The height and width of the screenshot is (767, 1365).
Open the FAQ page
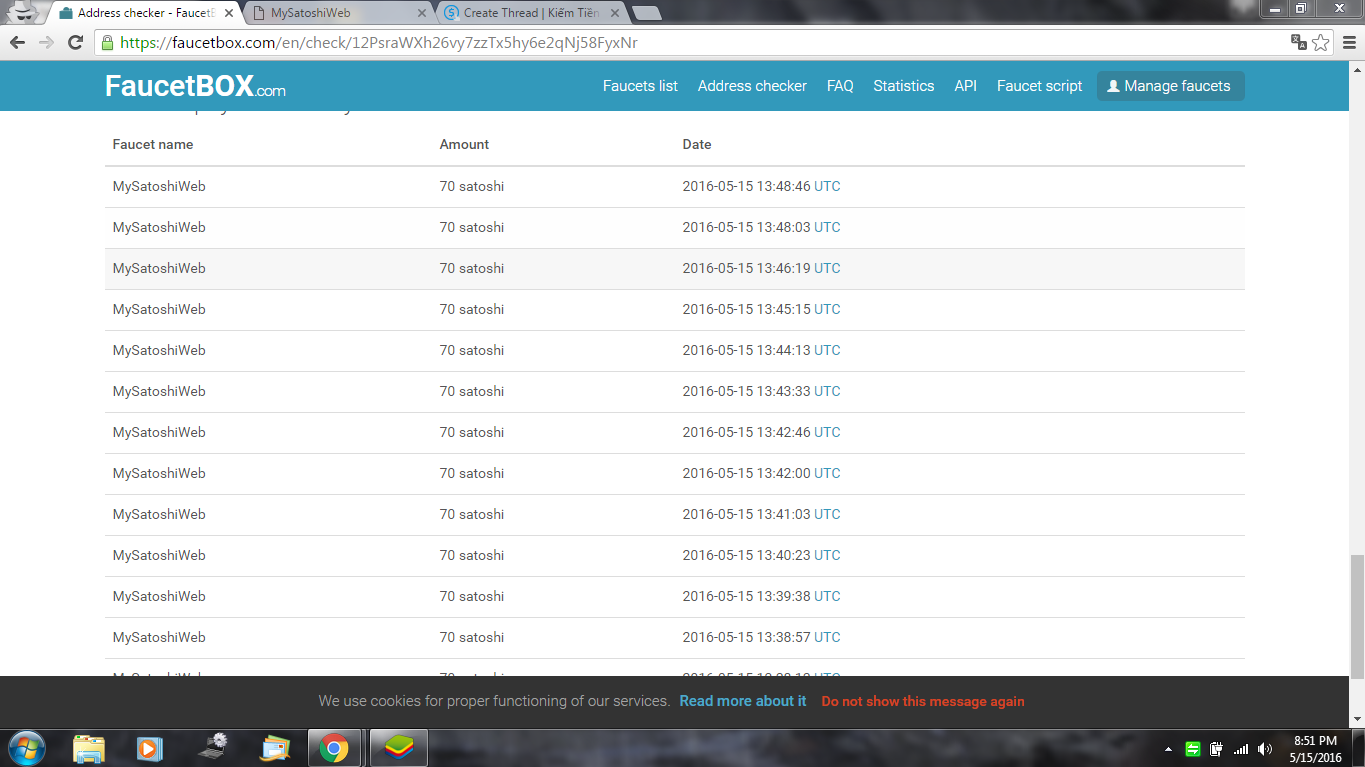[x=840, y=86]
